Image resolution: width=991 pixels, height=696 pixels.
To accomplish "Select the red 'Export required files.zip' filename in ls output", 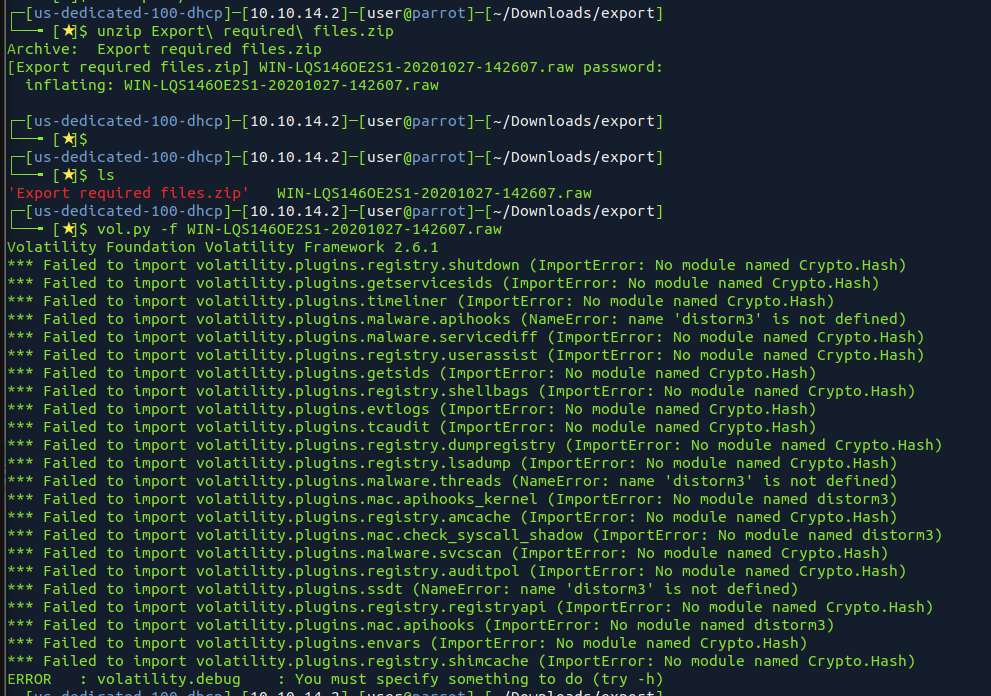I will 128,193.
